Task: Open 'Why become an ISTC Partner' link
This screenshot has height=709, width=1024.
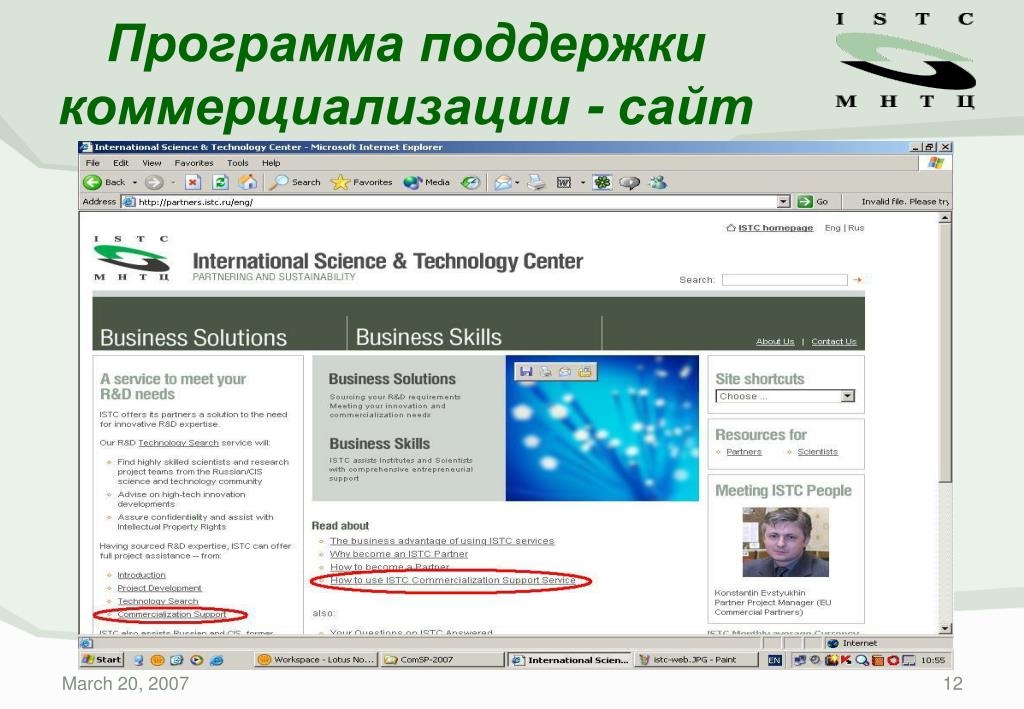Action: 399,554
